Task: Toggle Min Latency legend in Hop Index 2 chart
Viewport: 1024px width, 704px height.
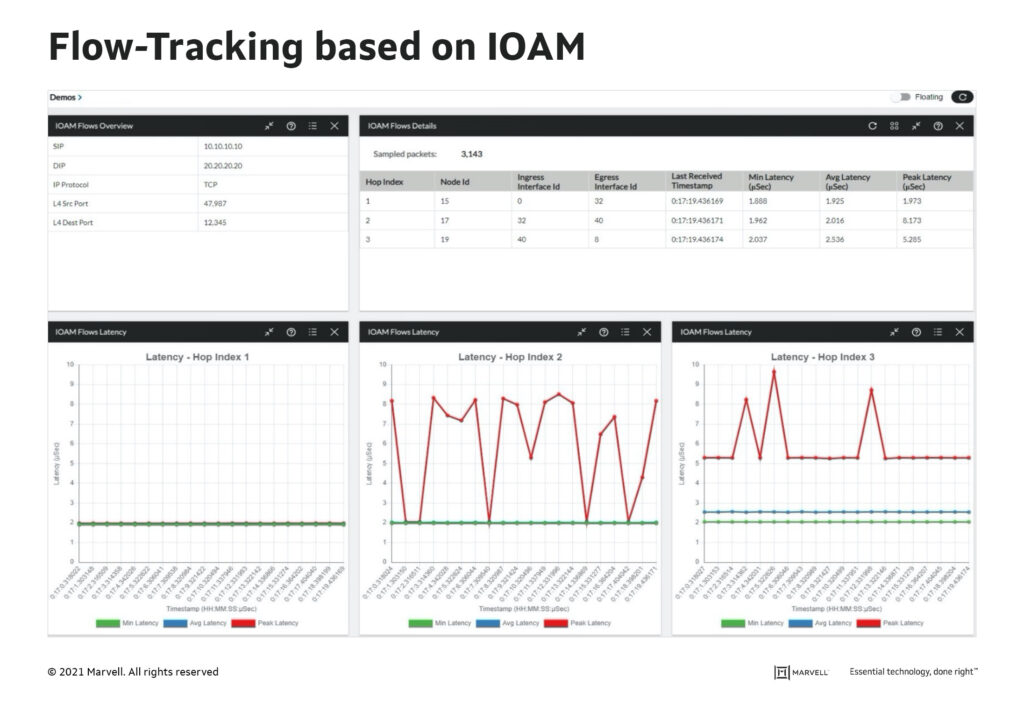Action: [x=440, y=623]
